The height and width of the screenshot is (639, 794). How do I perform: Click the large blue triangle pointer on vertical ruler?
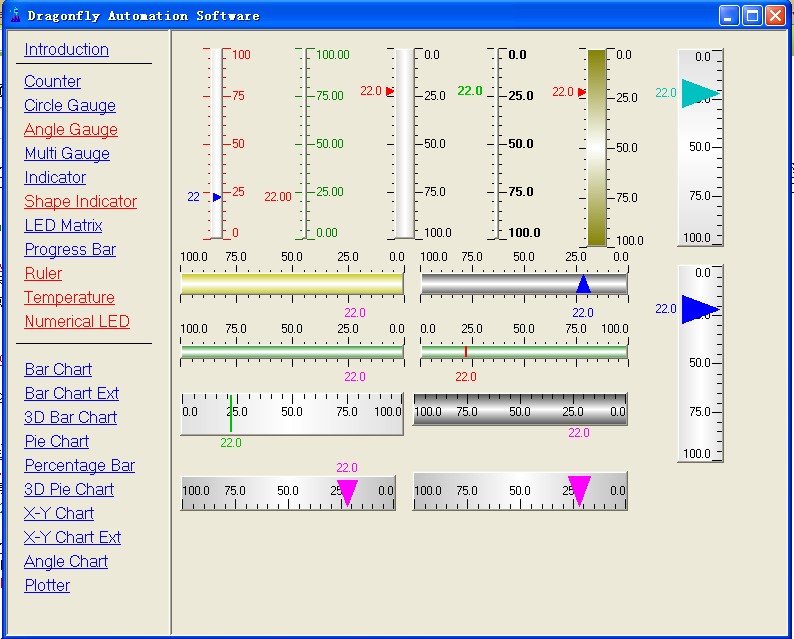click(x=700, y=309)
